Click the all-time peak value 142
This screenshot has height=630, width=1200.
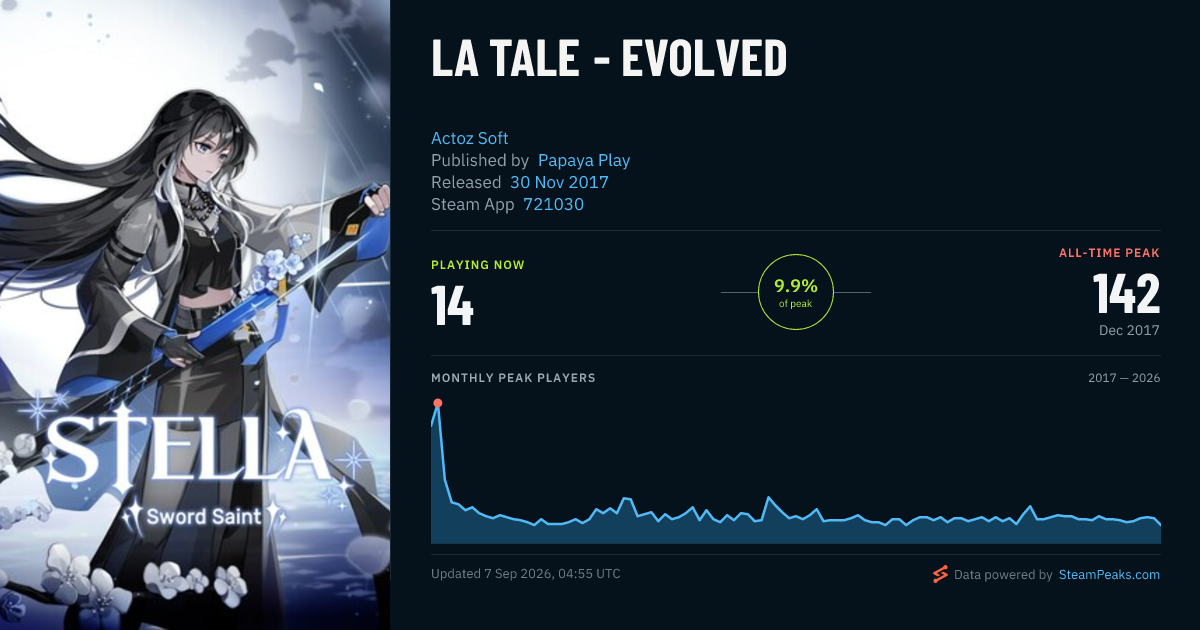pyautogui.click(x=1126, y=294)
